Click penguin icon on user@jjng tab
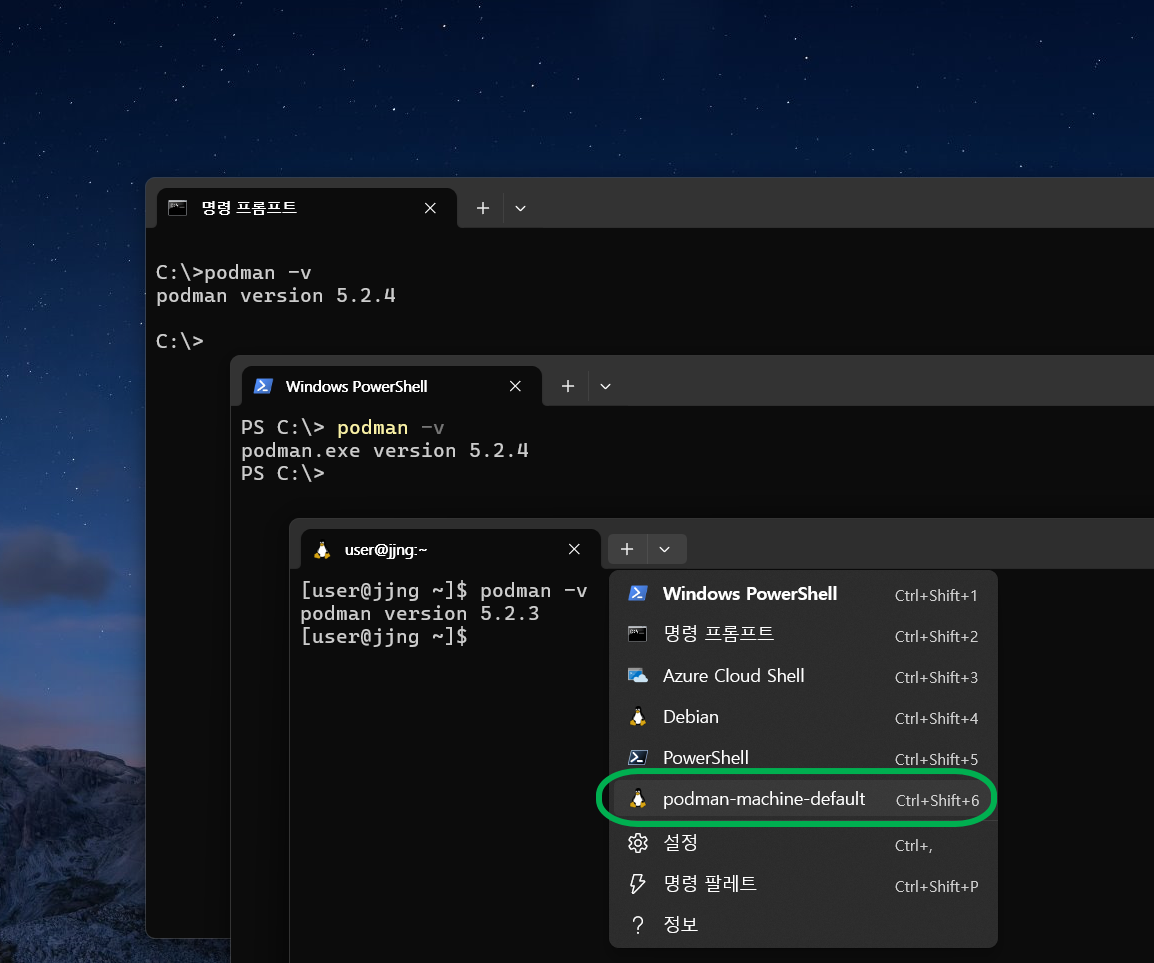The image size is (1154, 963). (322, 550)
